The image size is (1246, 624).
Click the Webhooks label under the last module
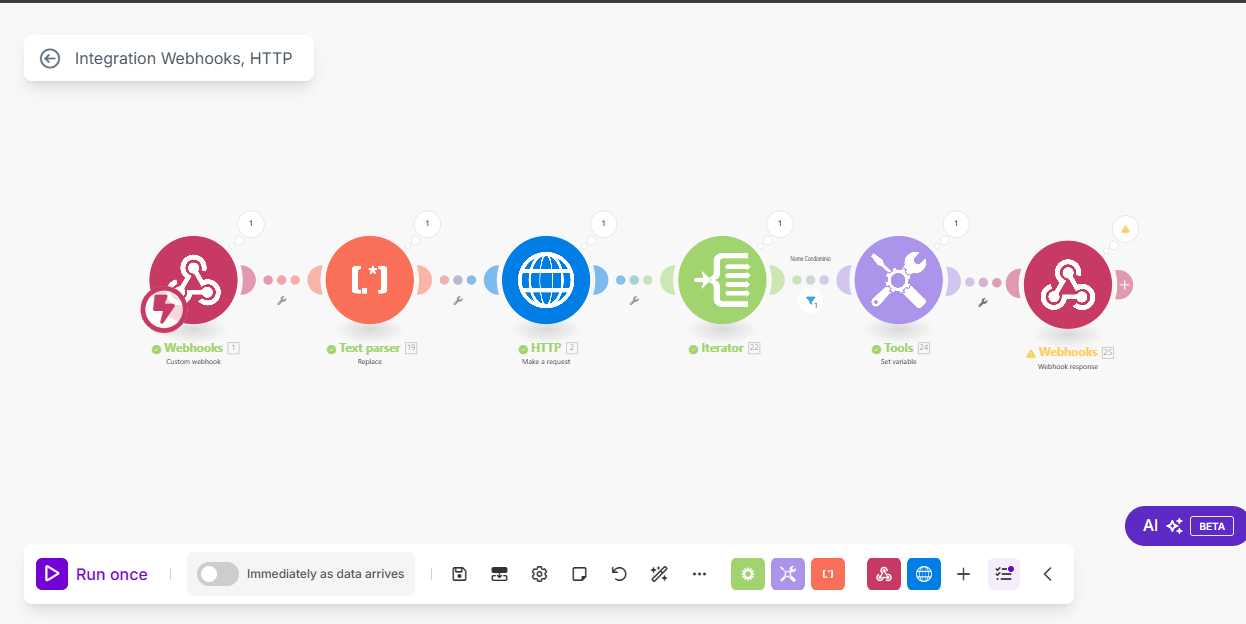click(x=1068, y=352)
